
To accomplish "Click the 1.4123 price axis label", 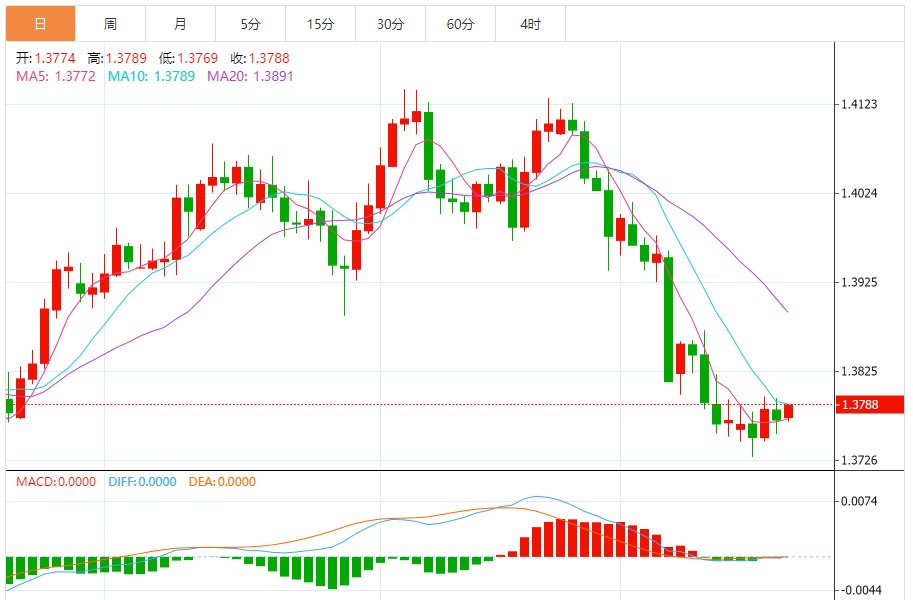I will 860,104.
